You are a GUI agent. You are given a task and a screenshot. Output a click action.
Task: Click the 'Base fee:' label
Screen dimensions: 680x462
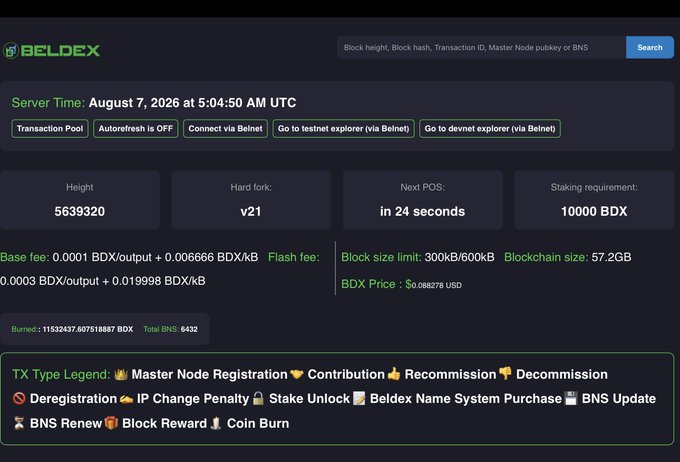25,257
